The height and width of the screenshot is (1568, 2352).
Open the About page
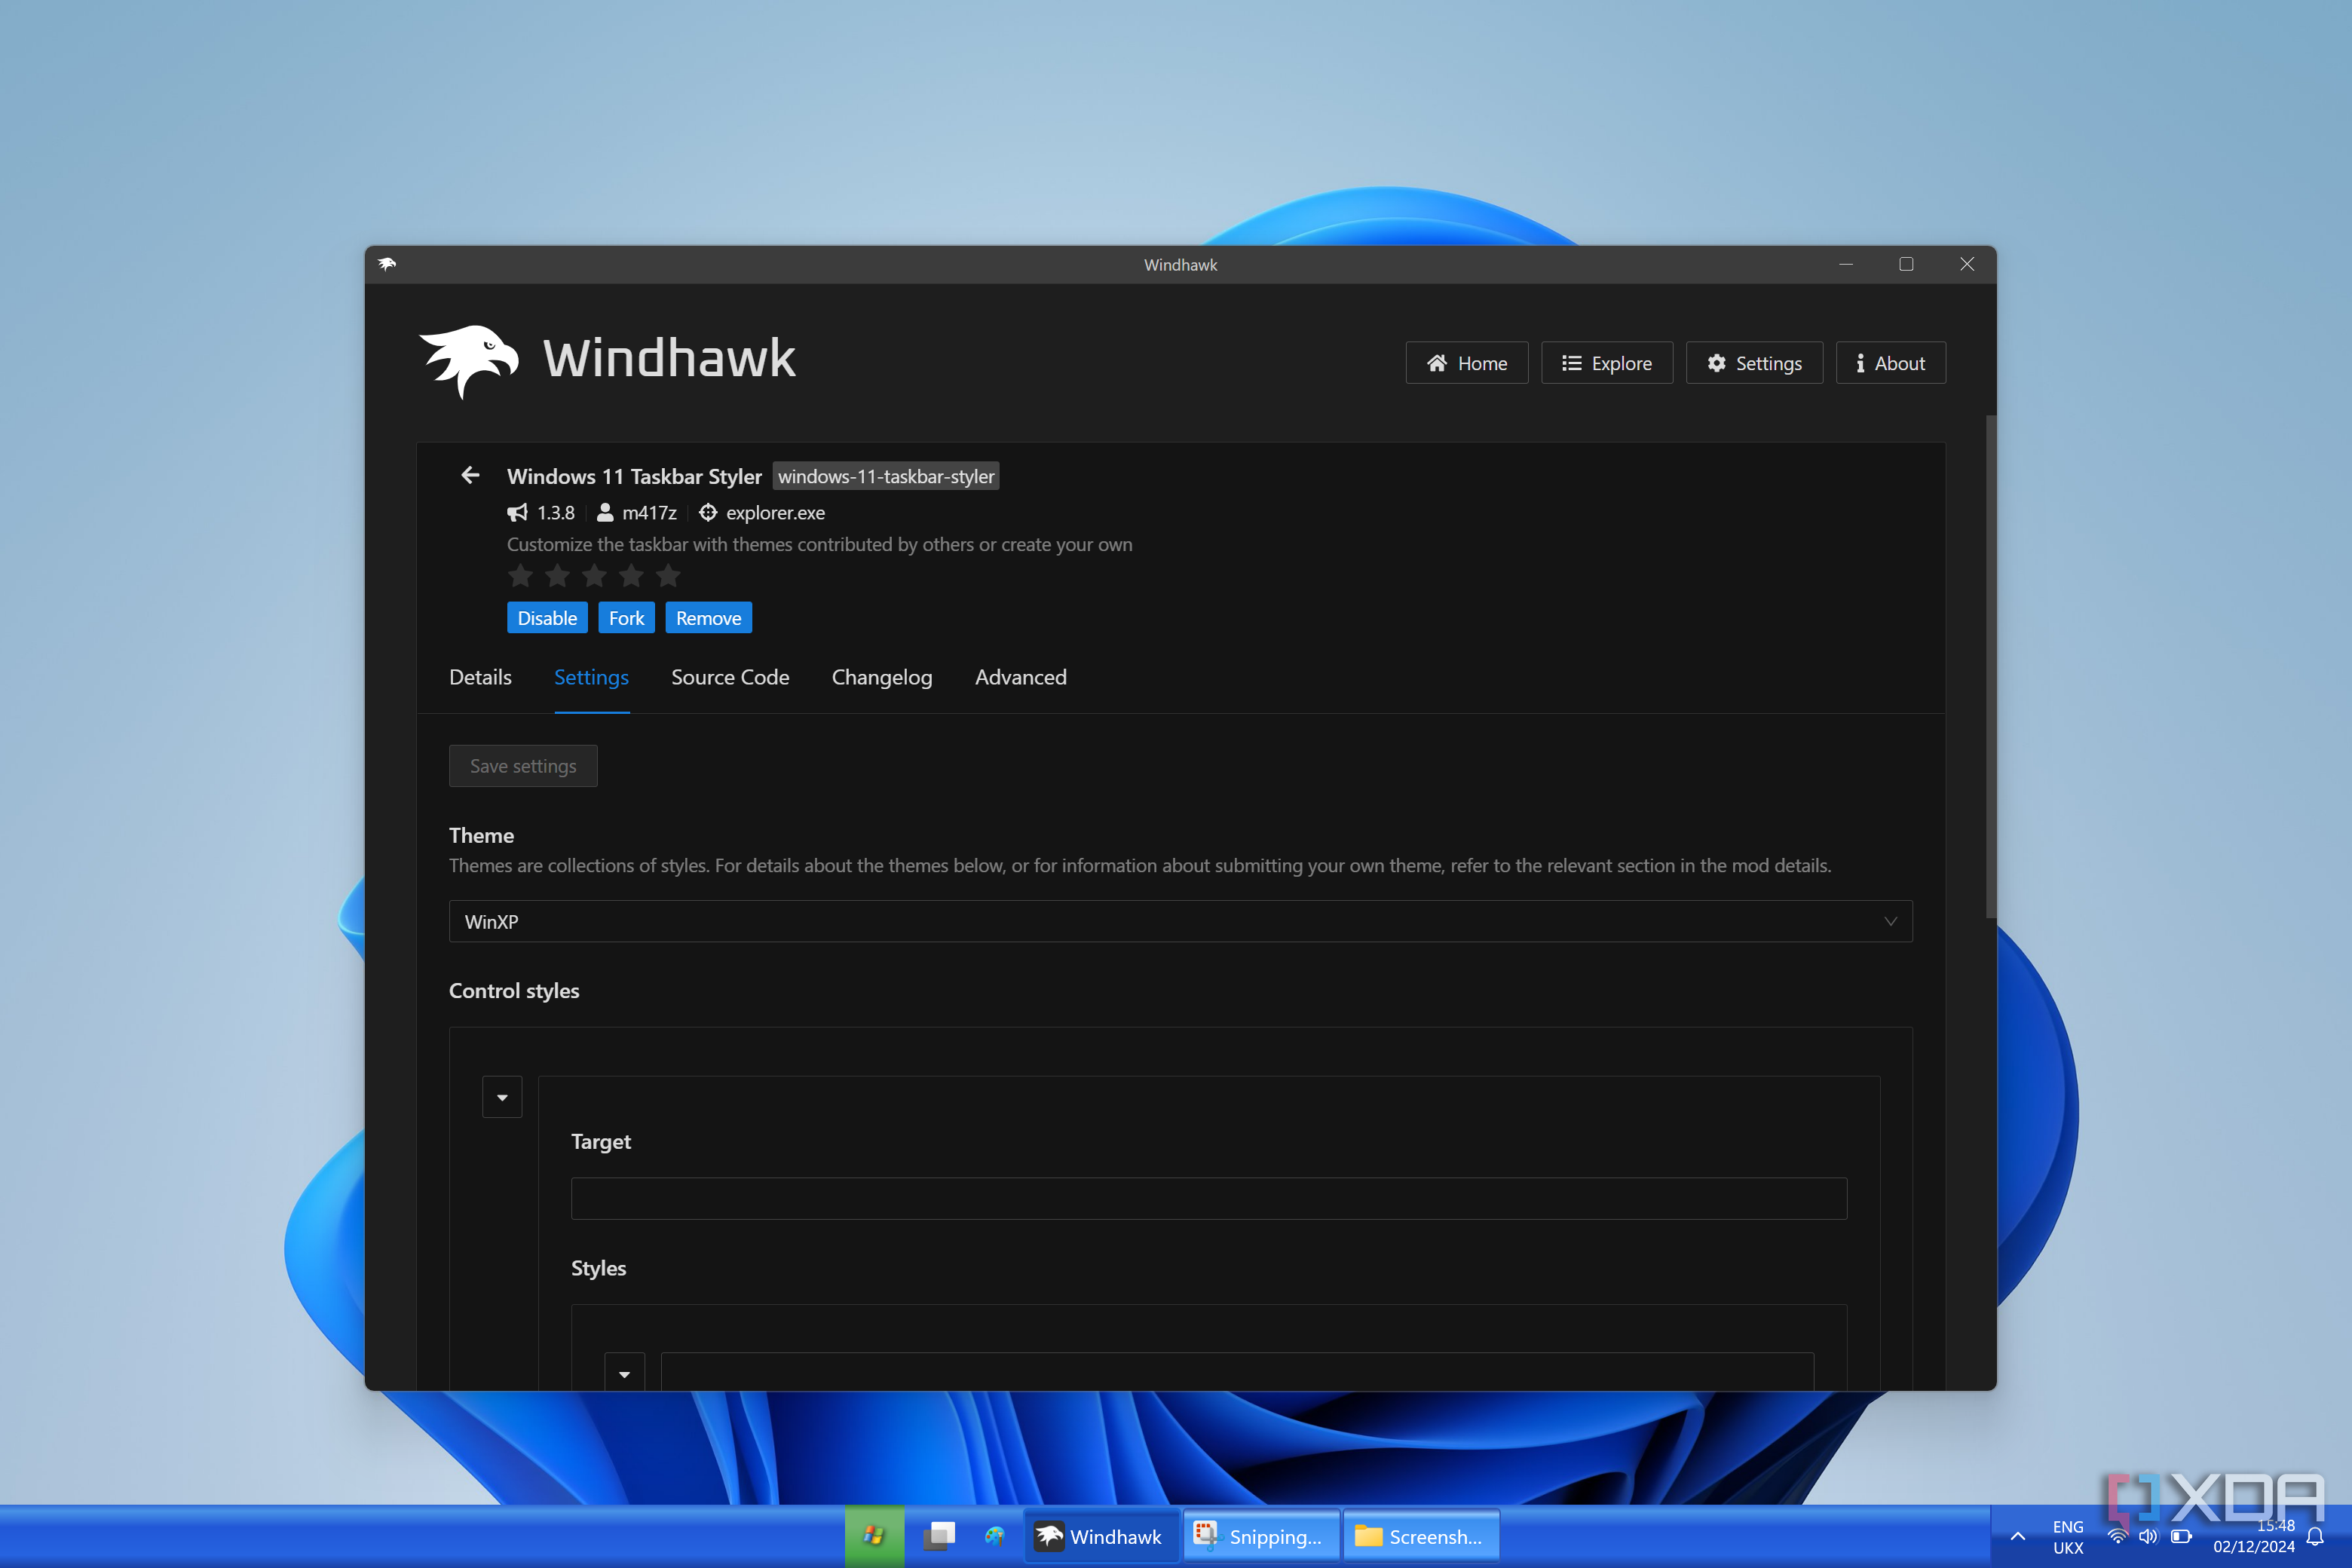1890,363
